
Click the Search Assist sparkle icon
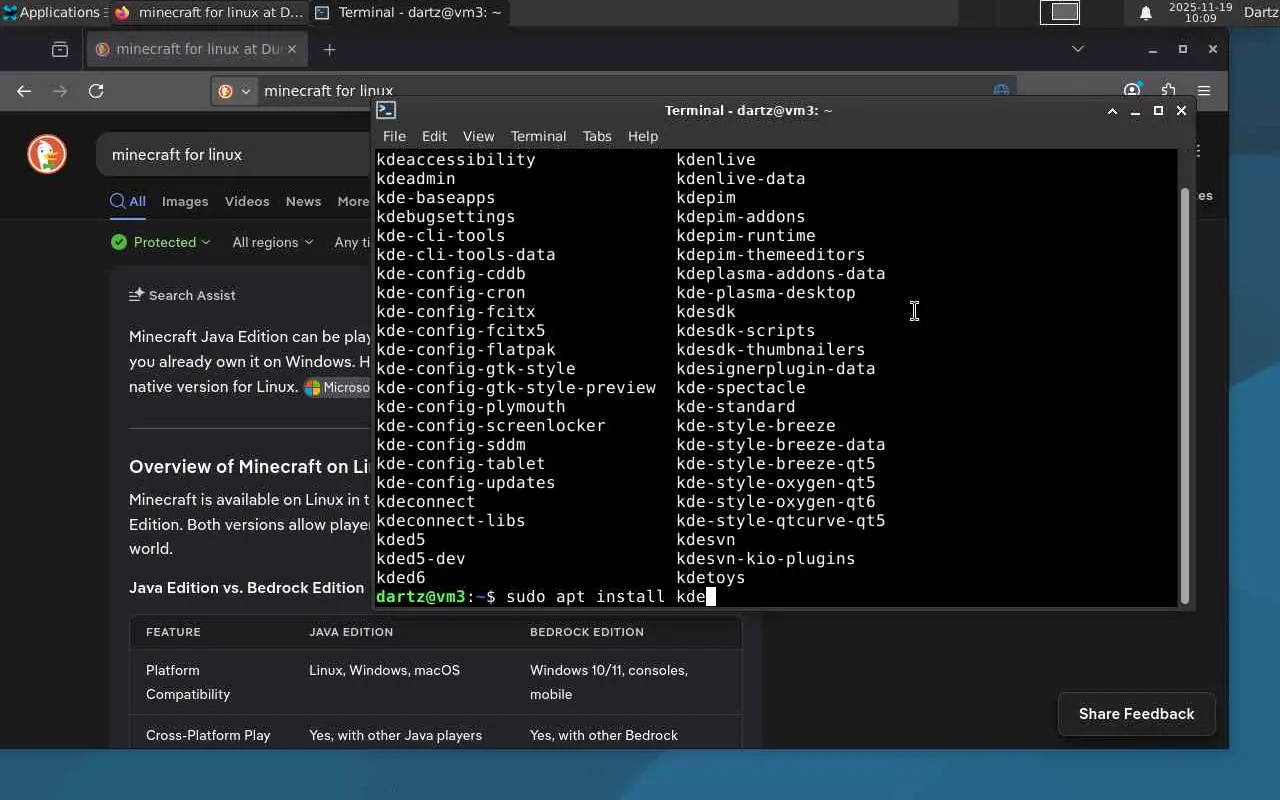136,295
